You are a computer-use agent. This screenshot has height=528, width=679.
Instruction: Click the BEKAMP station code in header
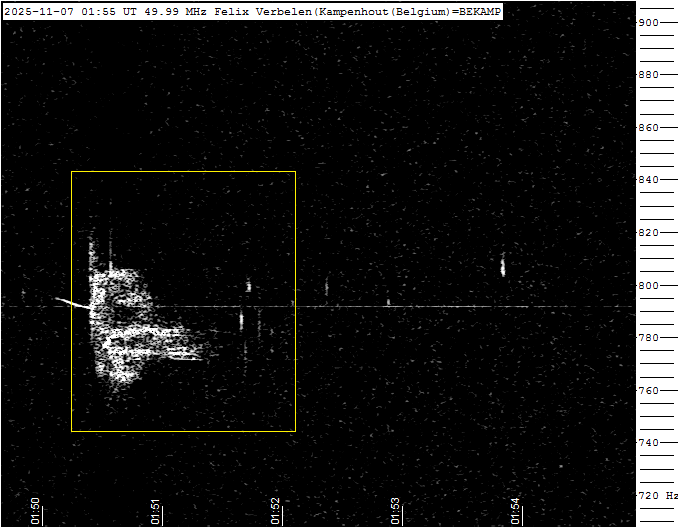tap(480, 10)
